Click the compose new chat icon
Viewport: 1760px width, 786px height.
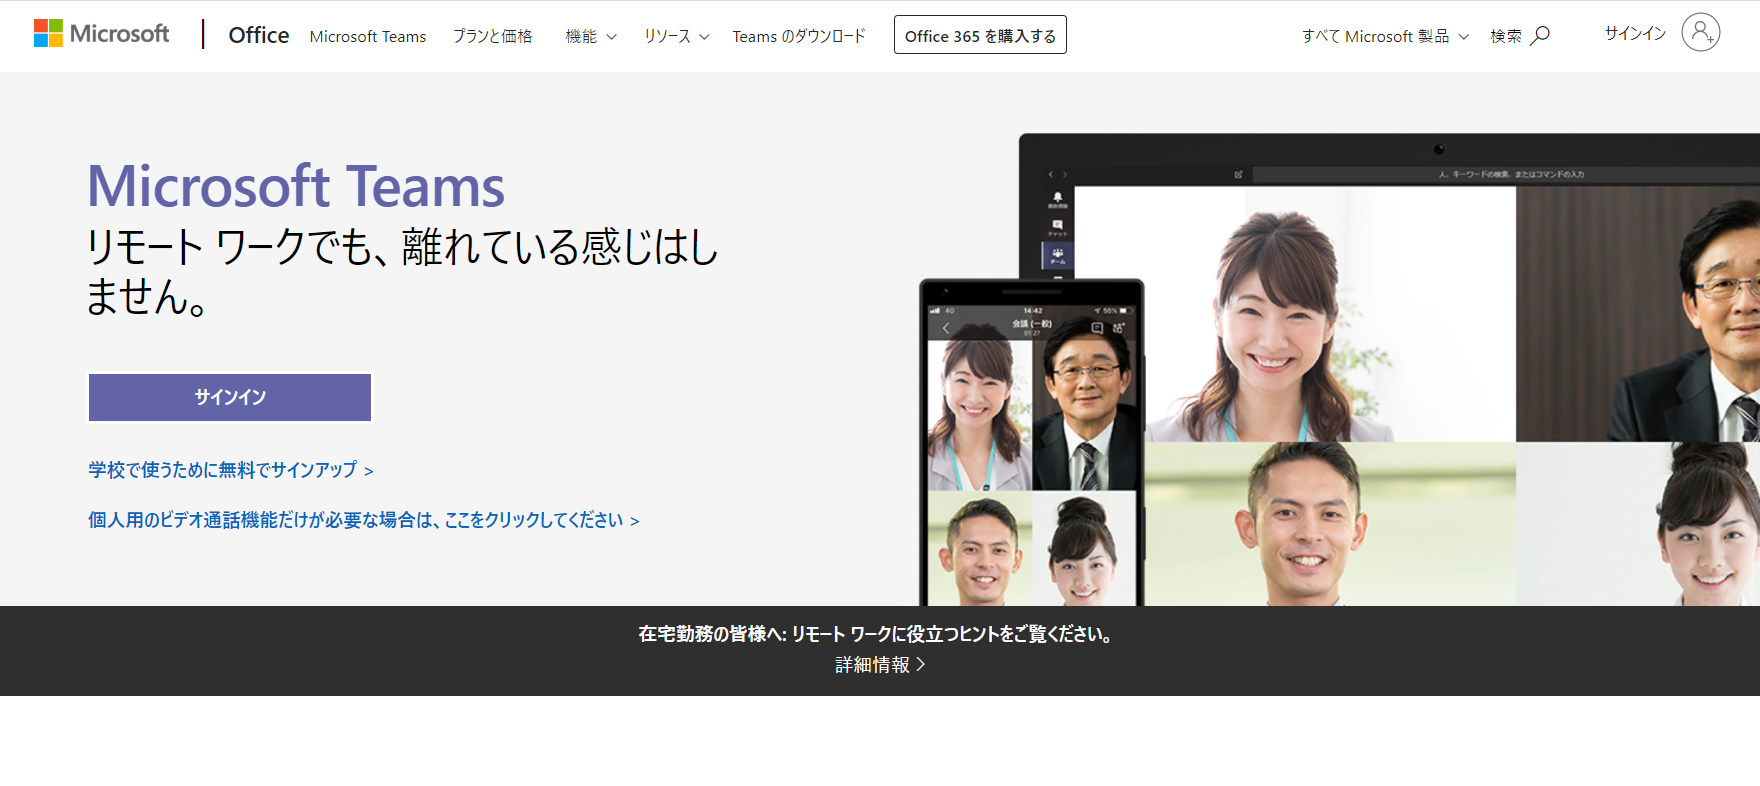pos(1238,174)
